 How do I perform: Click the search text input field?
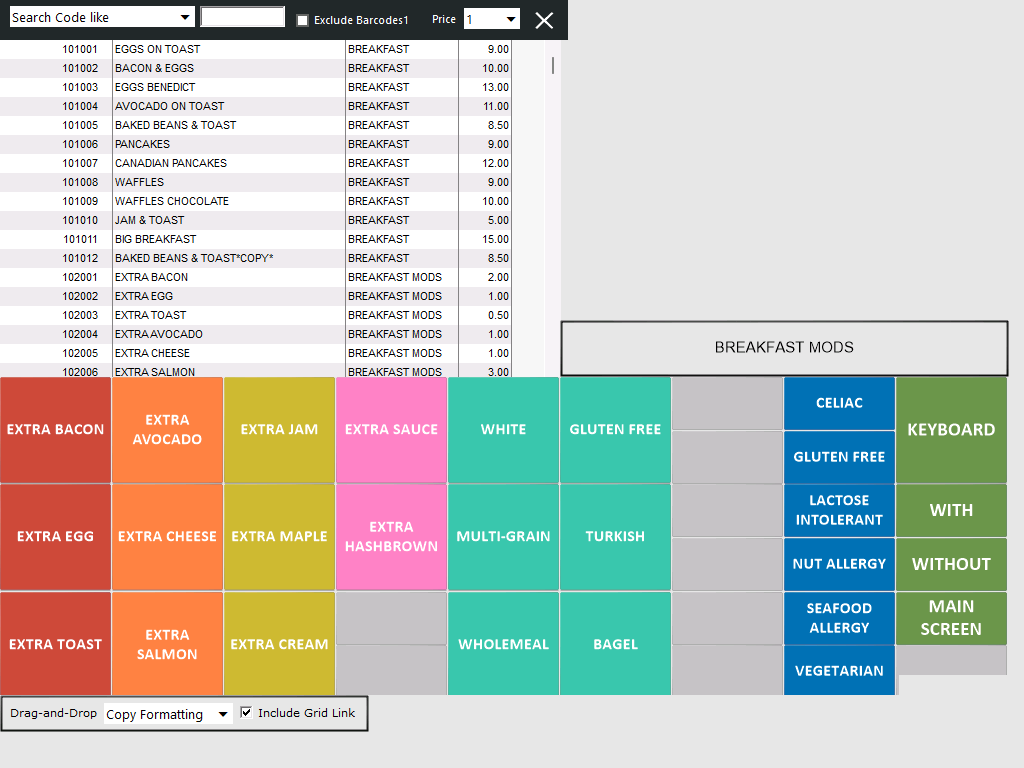pos(242,17)
